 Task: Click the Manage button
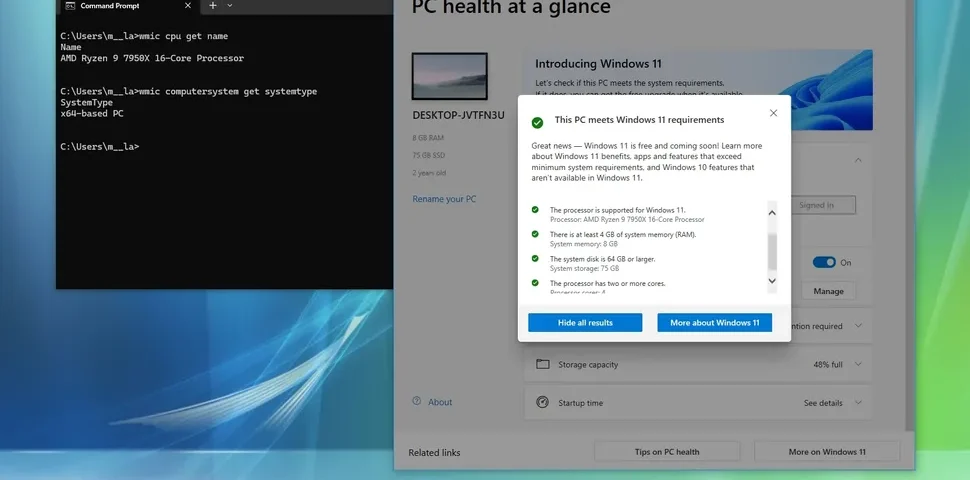click(828, 291)
